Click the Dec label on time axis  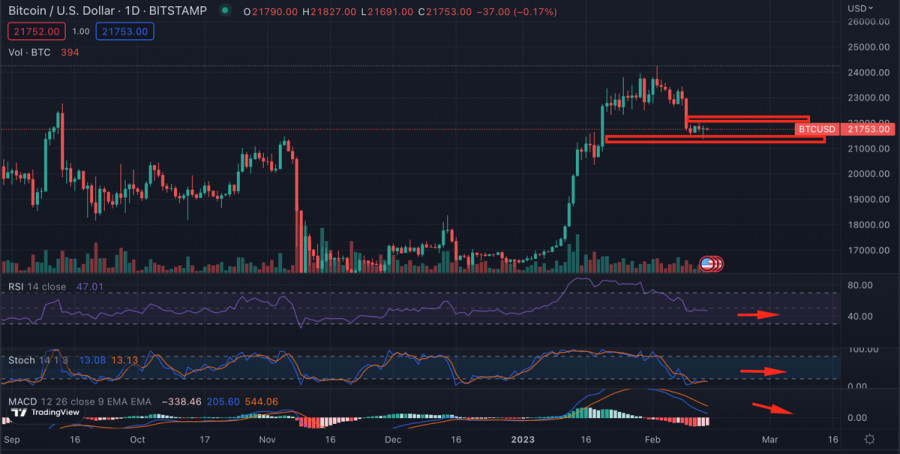tap(393, 440)
